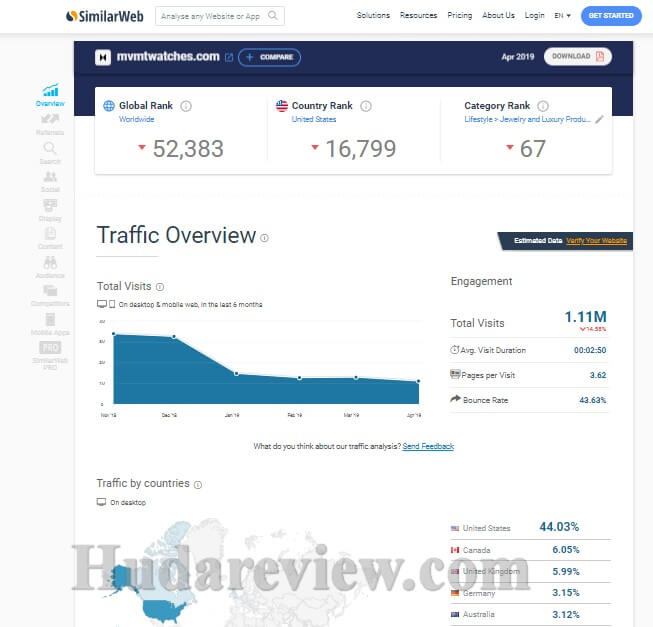
Task: Click Traffic by countries info icon
Action: point(198,485)
